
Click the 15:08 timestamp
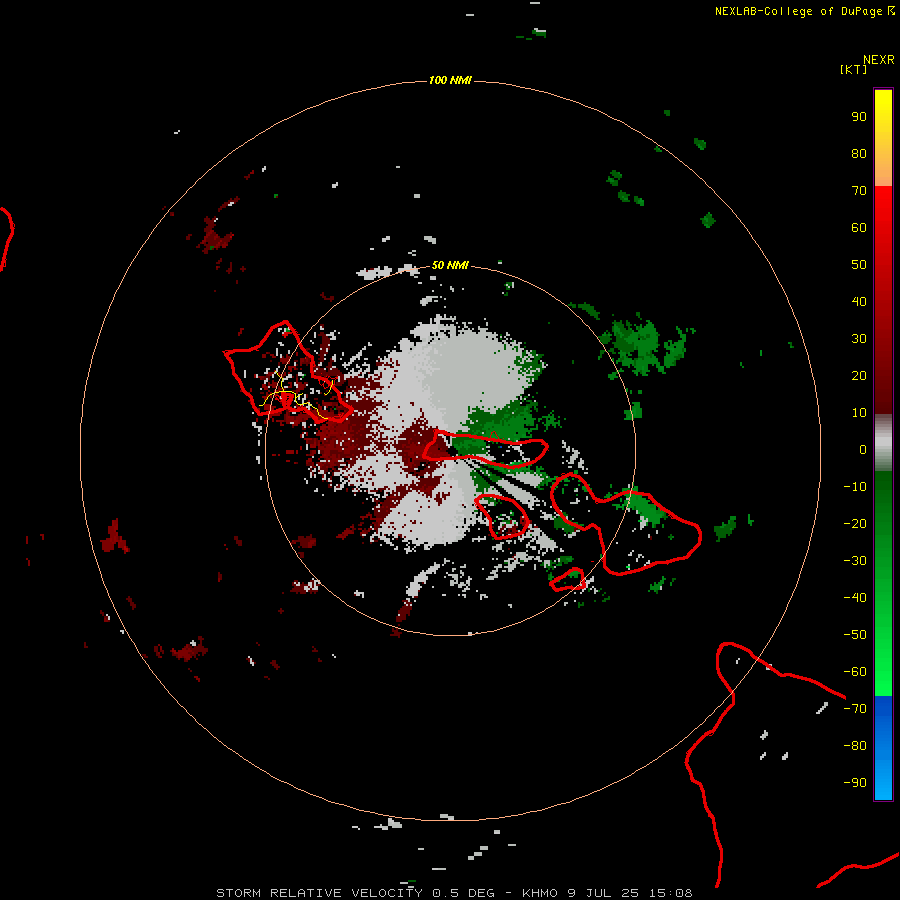click(x=670, y=893)
